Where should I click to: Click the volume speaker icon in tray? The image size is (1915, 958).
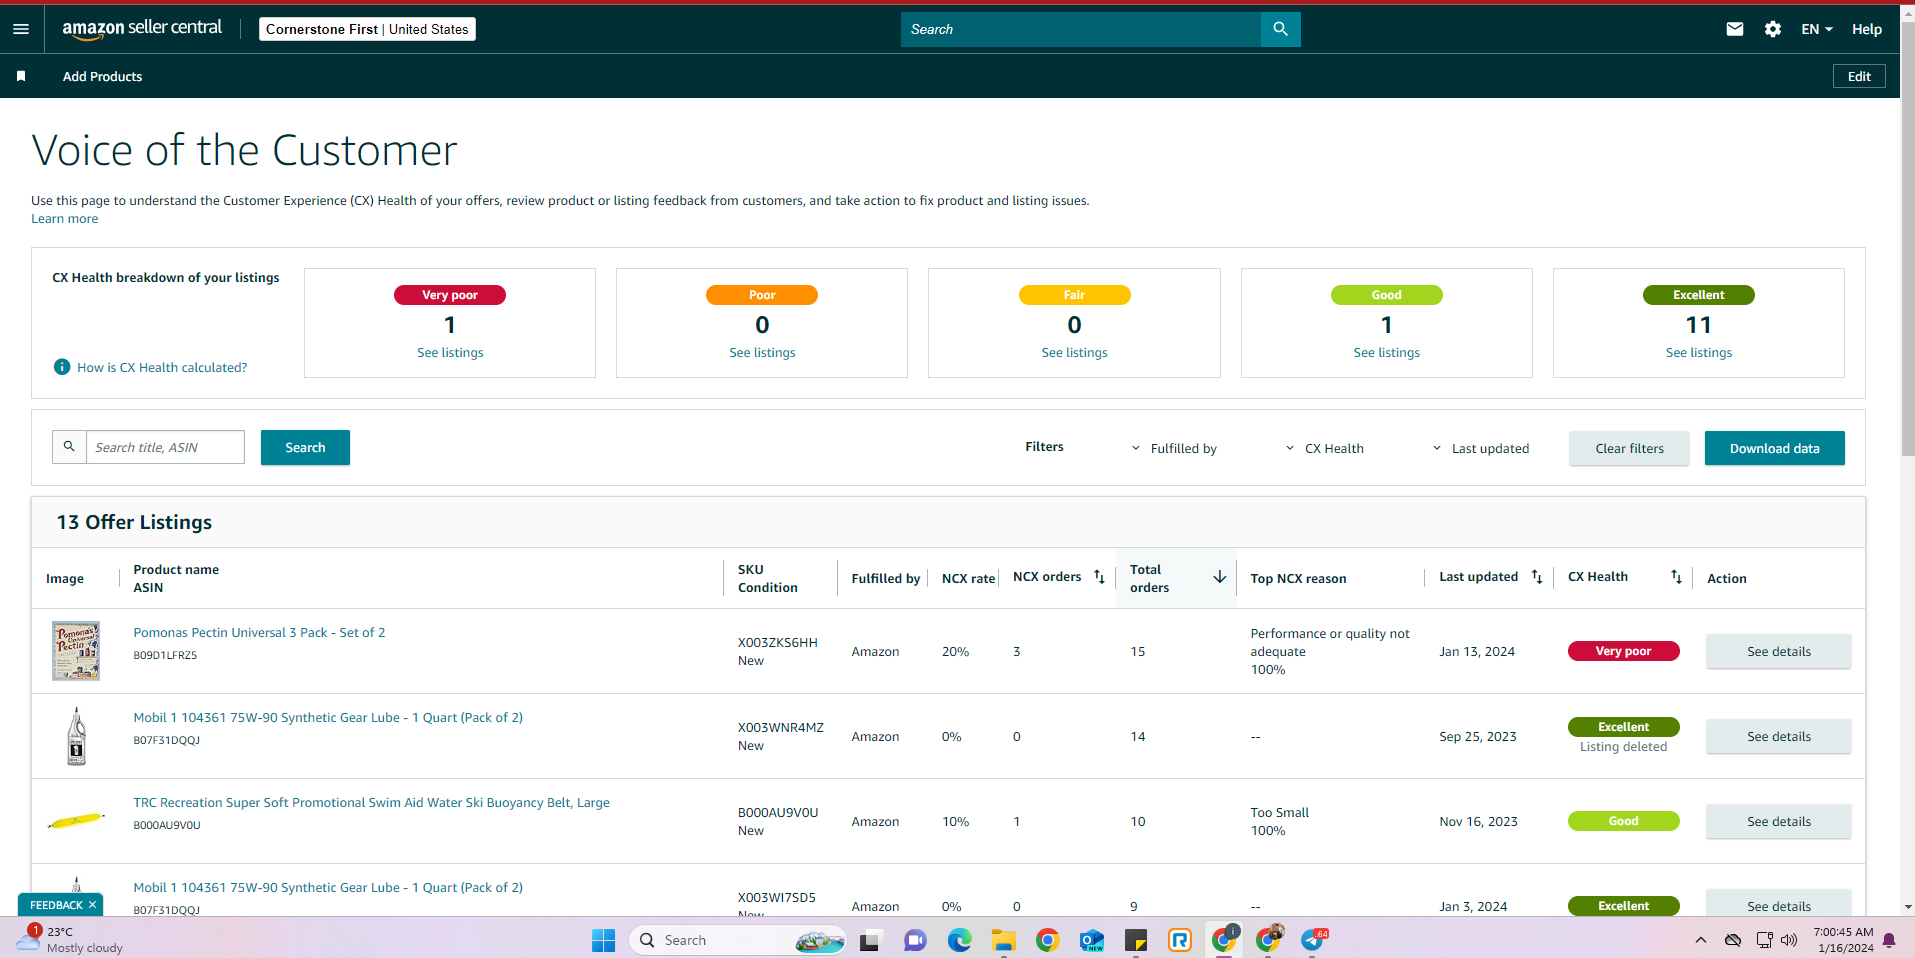[1789, 940]
